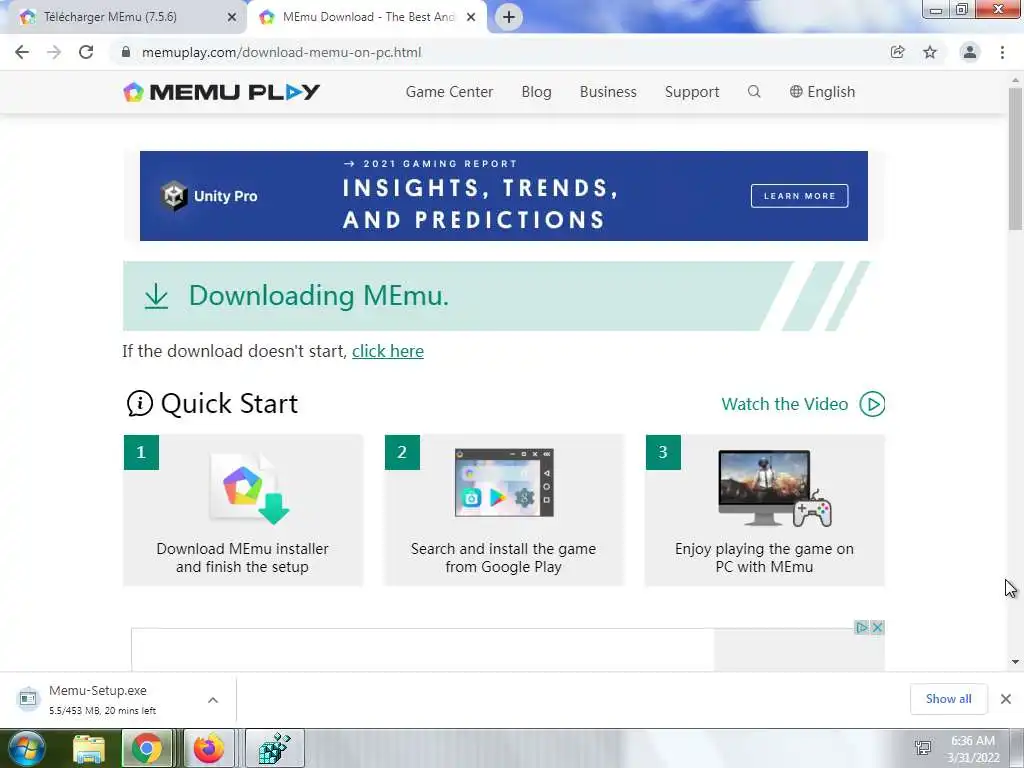The image size is (1024, 768).
Task: Click the MEmu installer image in step 1
Action: click(249, 487)
